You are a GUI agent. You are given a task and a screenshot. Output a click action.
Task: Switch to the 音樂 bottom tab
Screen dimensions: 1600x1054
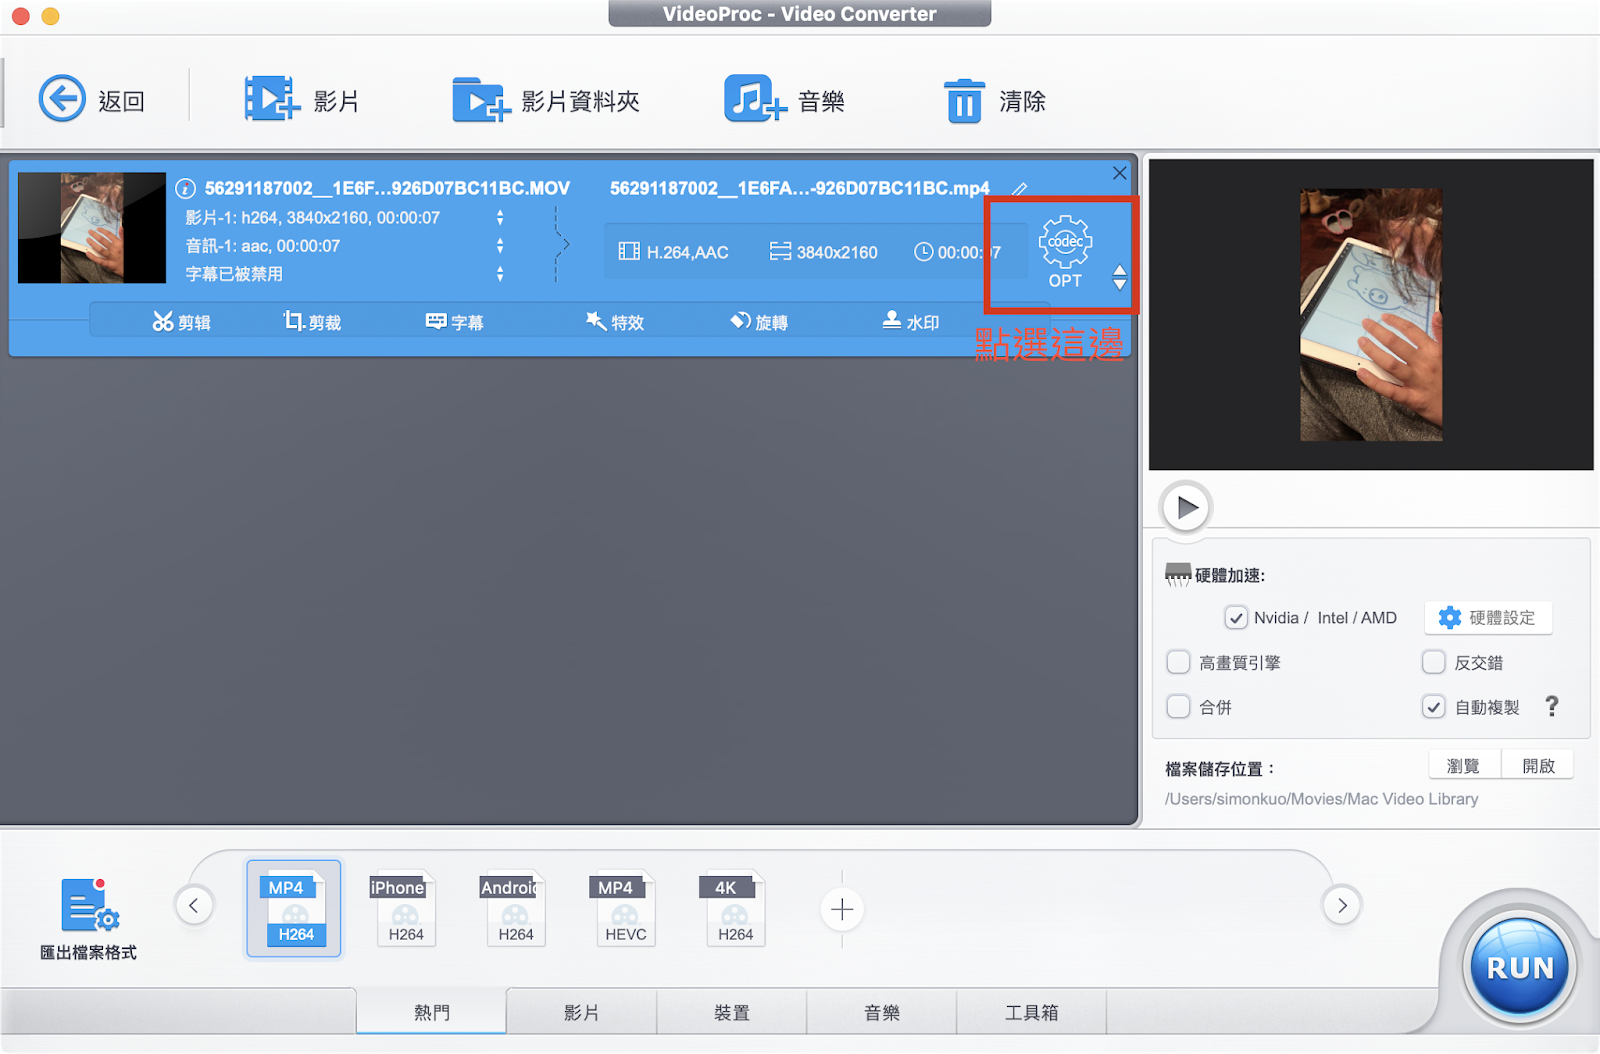coord(882,1012)
